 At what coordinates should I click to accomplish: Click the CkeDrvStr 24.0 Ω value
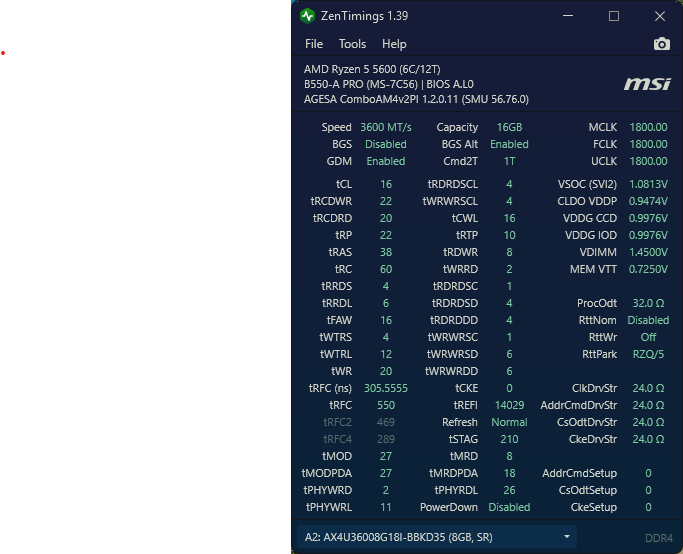(x=648, y=439)
